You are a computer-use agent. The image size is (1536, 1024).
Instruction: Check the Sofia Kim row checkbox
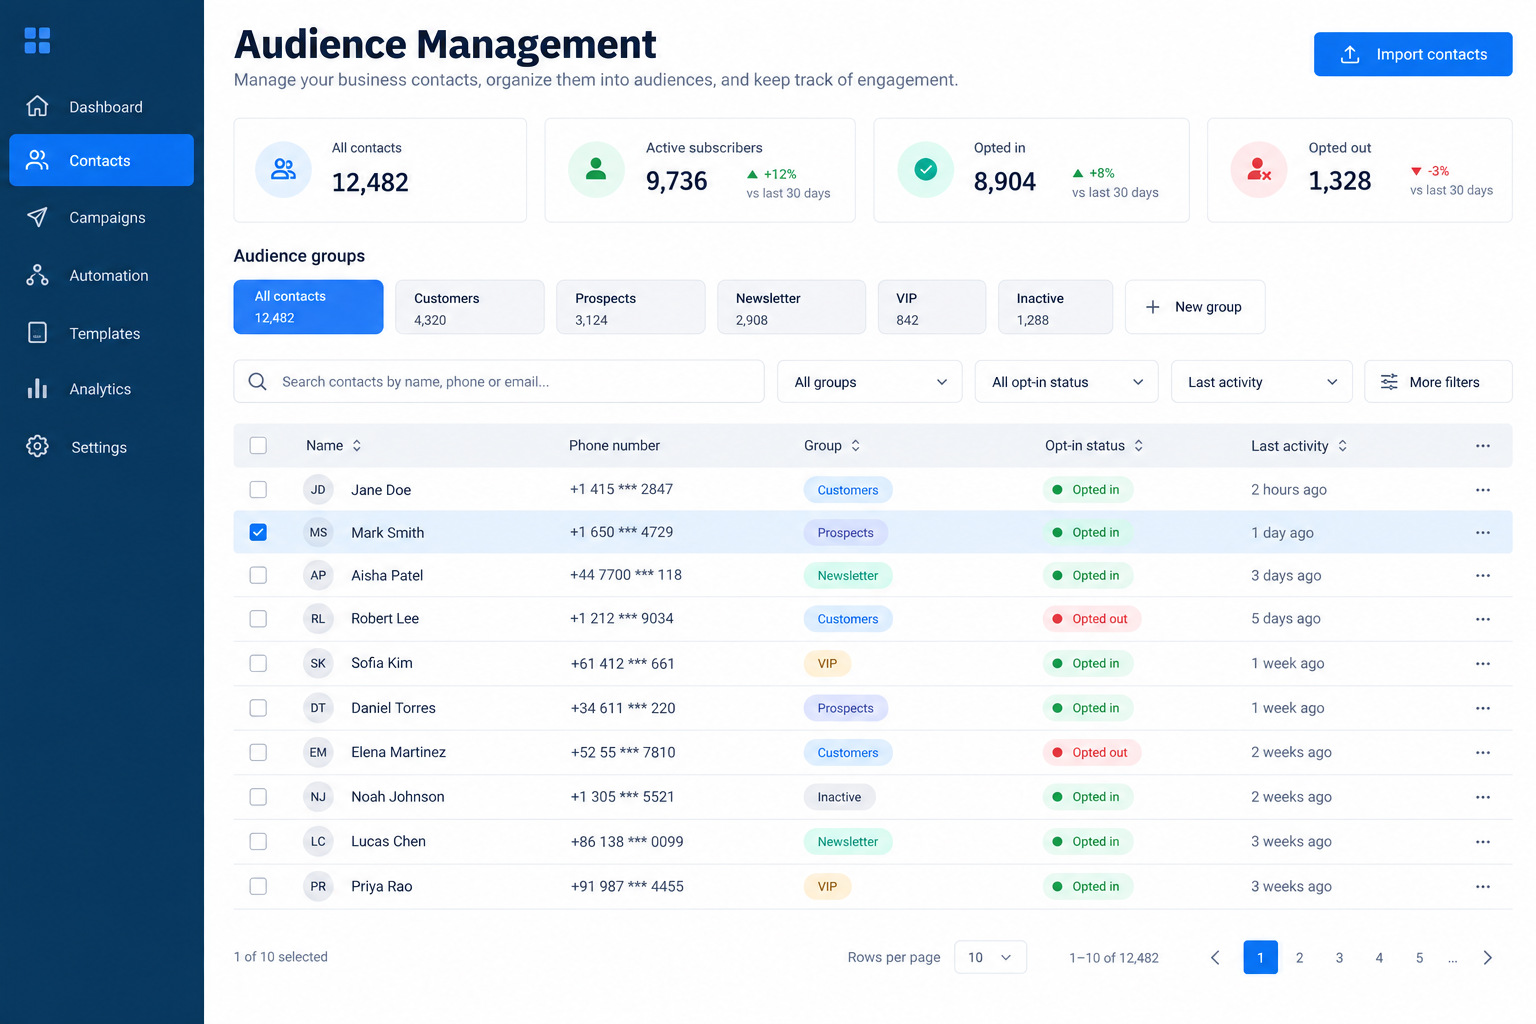[258, 663]
